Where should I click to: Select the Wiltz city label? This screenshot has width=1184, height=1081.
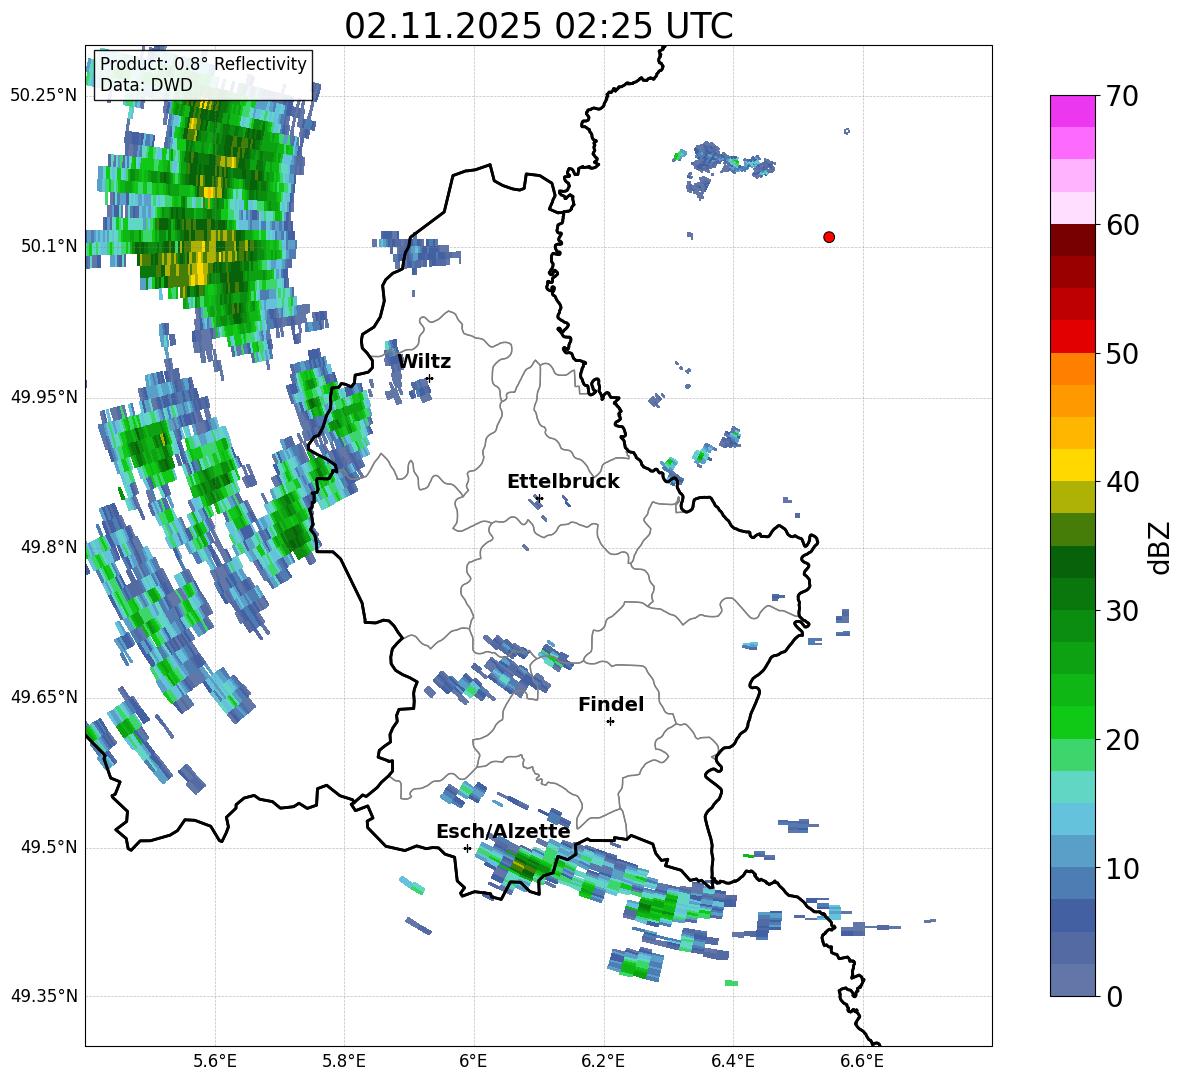coord(424,362)
